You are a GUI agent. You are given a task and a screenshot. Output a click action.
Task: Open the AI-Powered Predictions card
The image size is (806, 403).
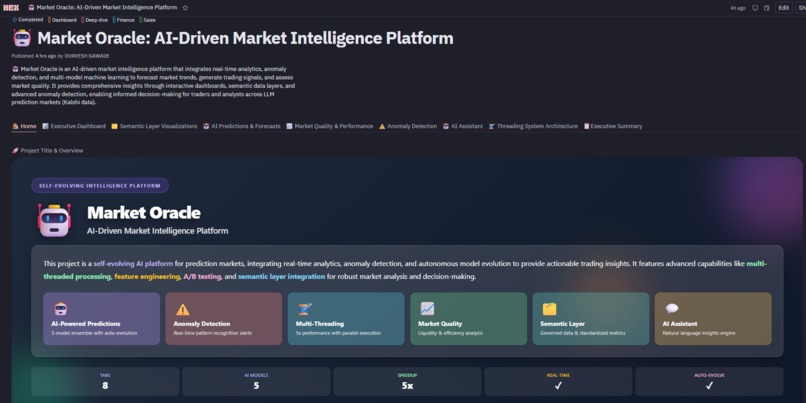tap(102, 319)
